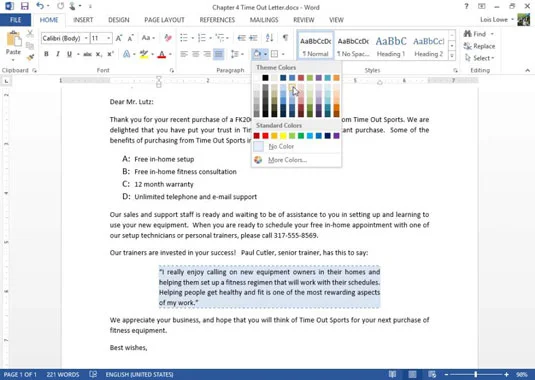The image size is (535, 380).
Task: Apply superscript formatting
Action: 110,54
